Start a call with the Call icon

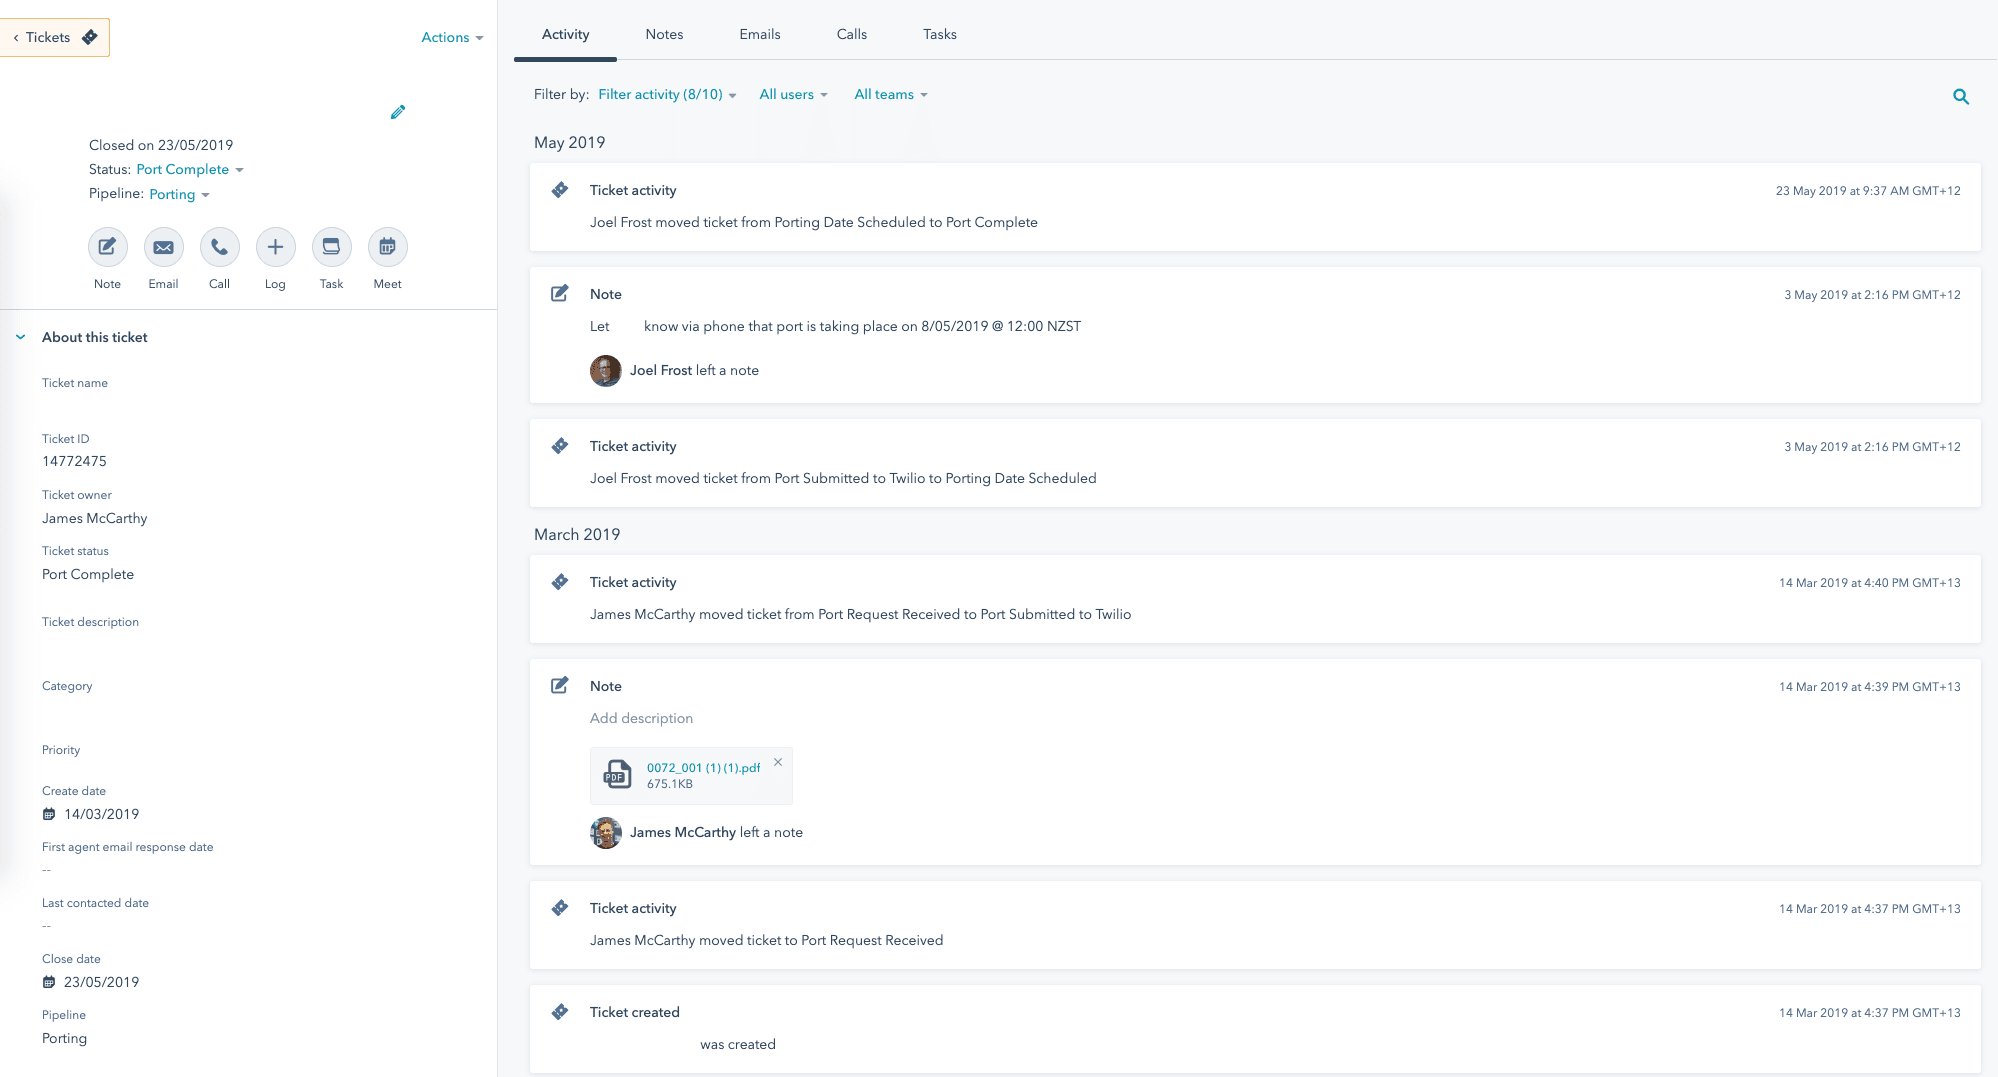[219, 247]
